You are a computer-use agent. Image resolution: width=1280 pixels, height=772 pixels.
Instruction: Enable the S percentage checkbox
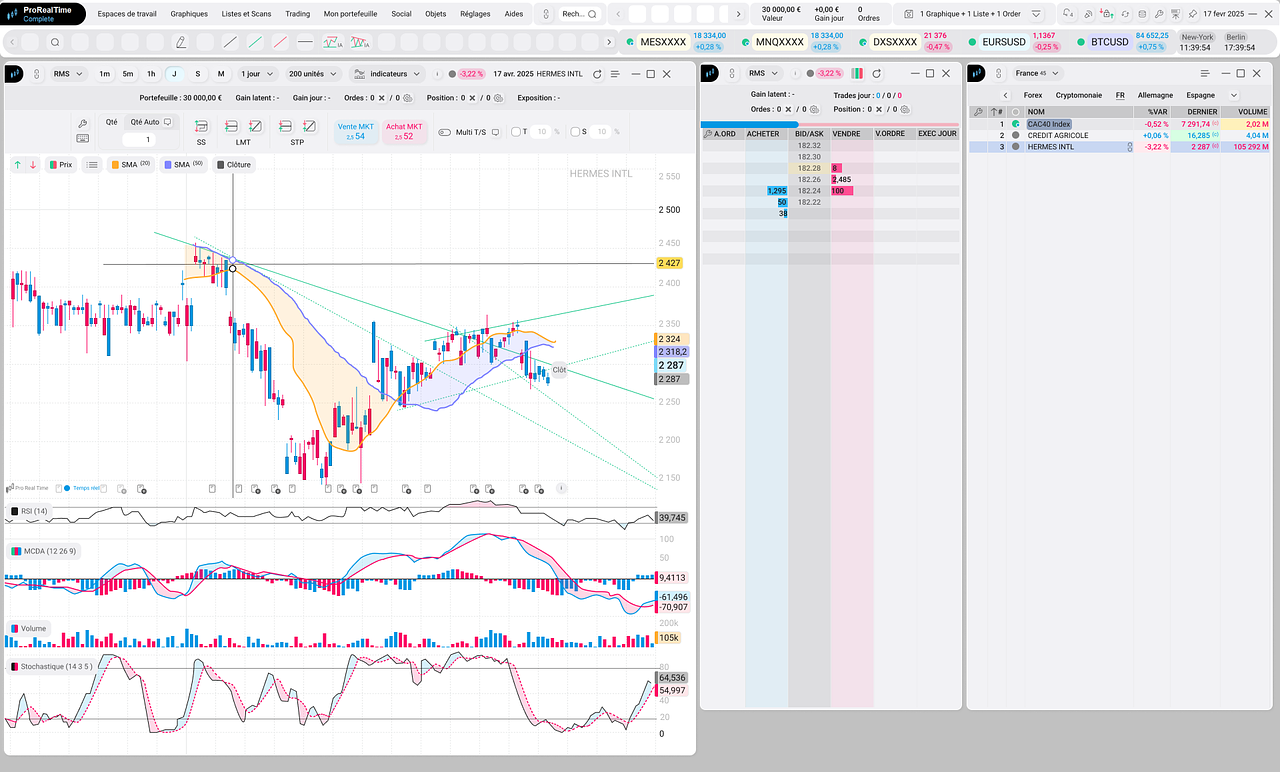[575, 132]
